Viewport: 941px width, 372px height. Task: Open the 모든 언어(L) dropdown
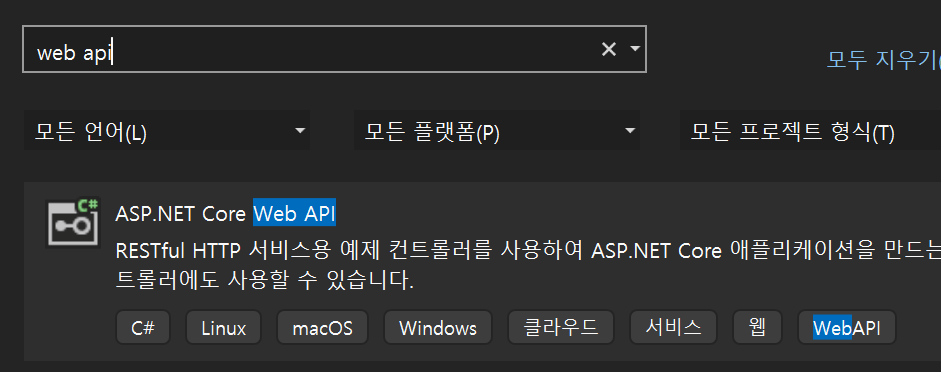pyautogui.click(x=167, y=130)
